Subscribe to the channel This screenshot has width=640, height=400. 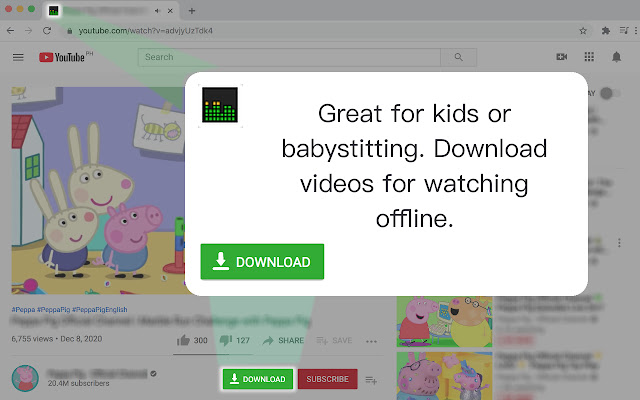(x=327, y=379)
